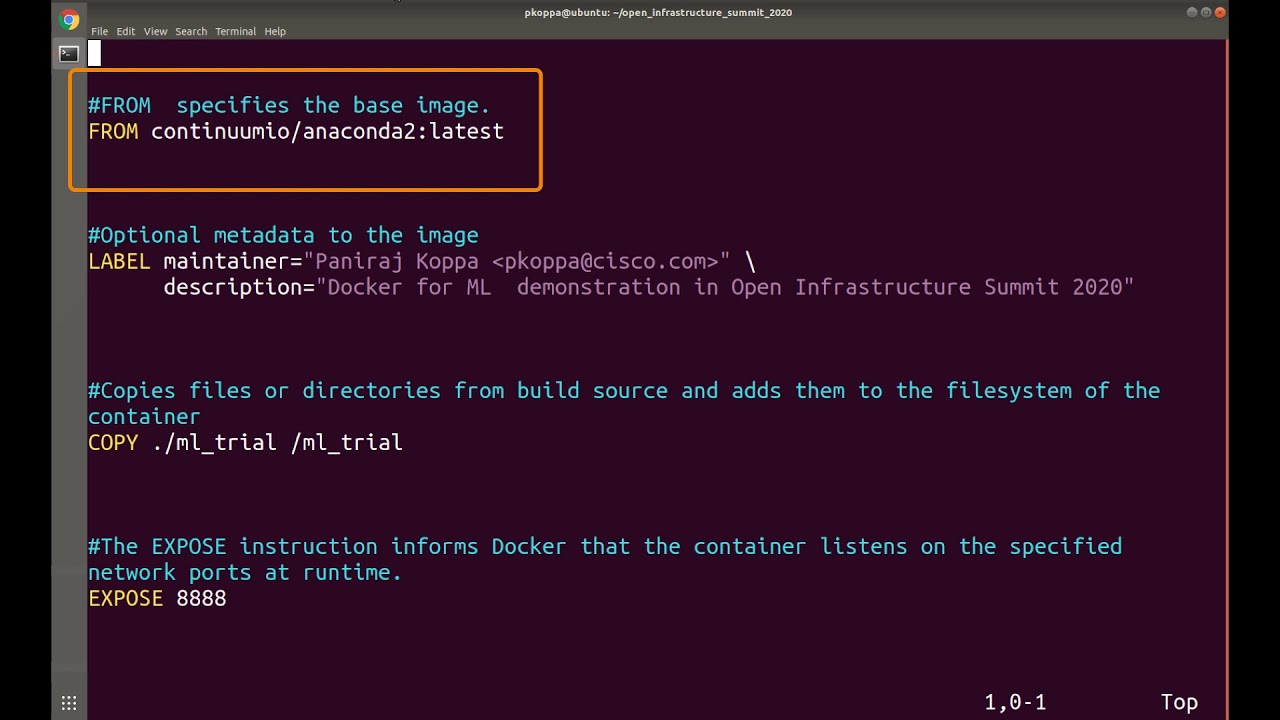Click the FROM keyword before continuumio
Viewport: 1280px width, 720px height.
pyautogui.click(x=113, y=131)
